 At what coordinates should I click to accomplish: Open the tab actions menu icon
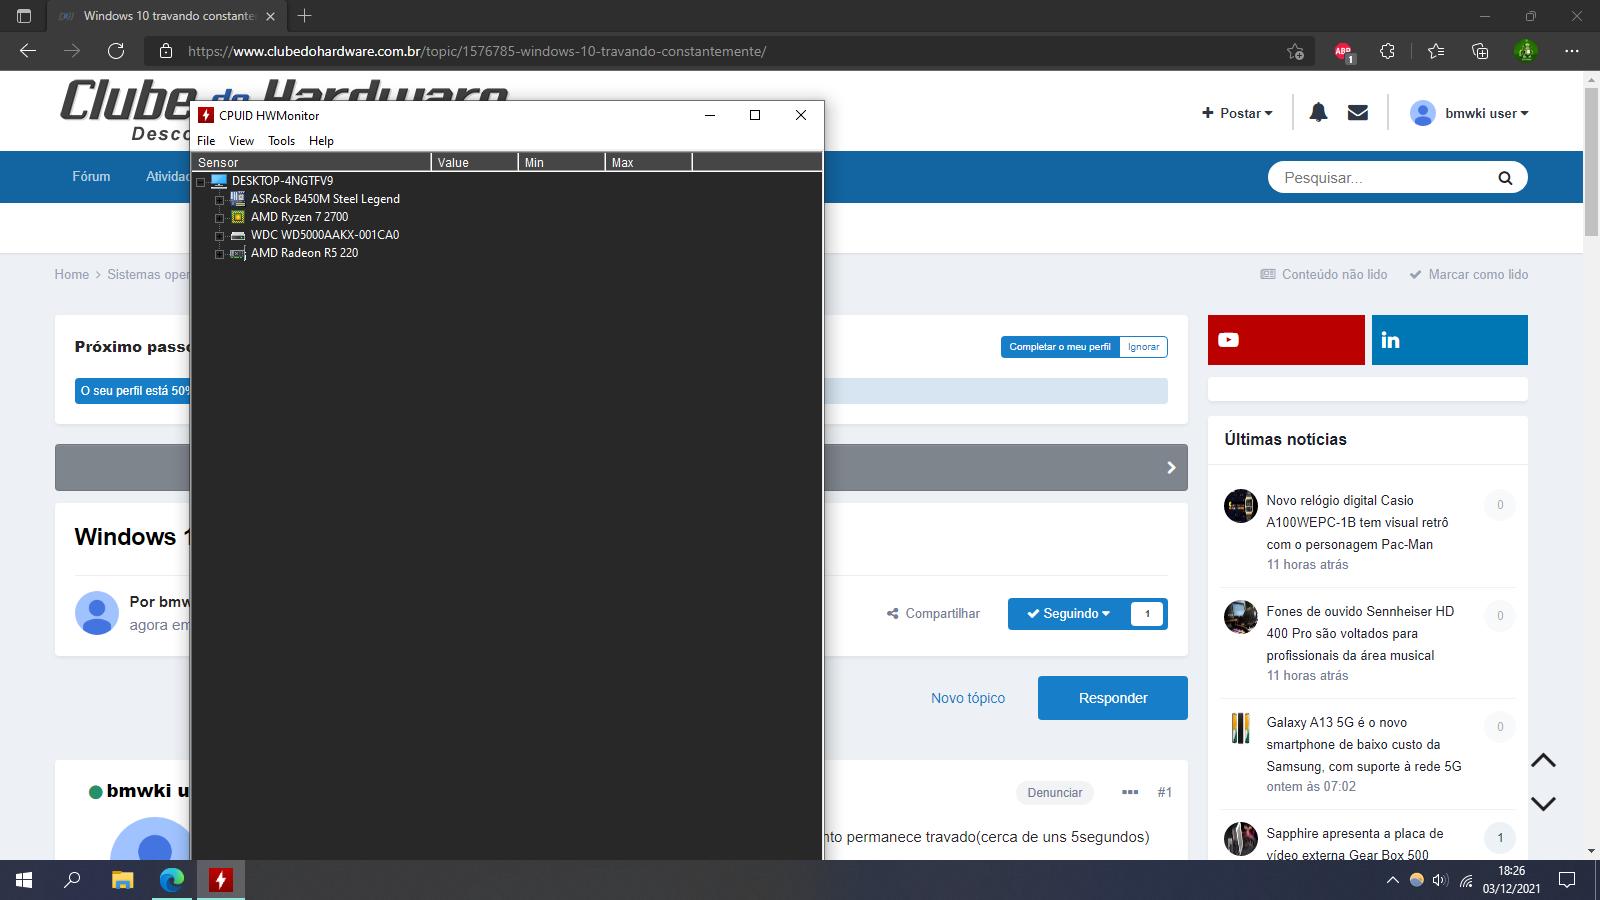click(x=24, y=16)
